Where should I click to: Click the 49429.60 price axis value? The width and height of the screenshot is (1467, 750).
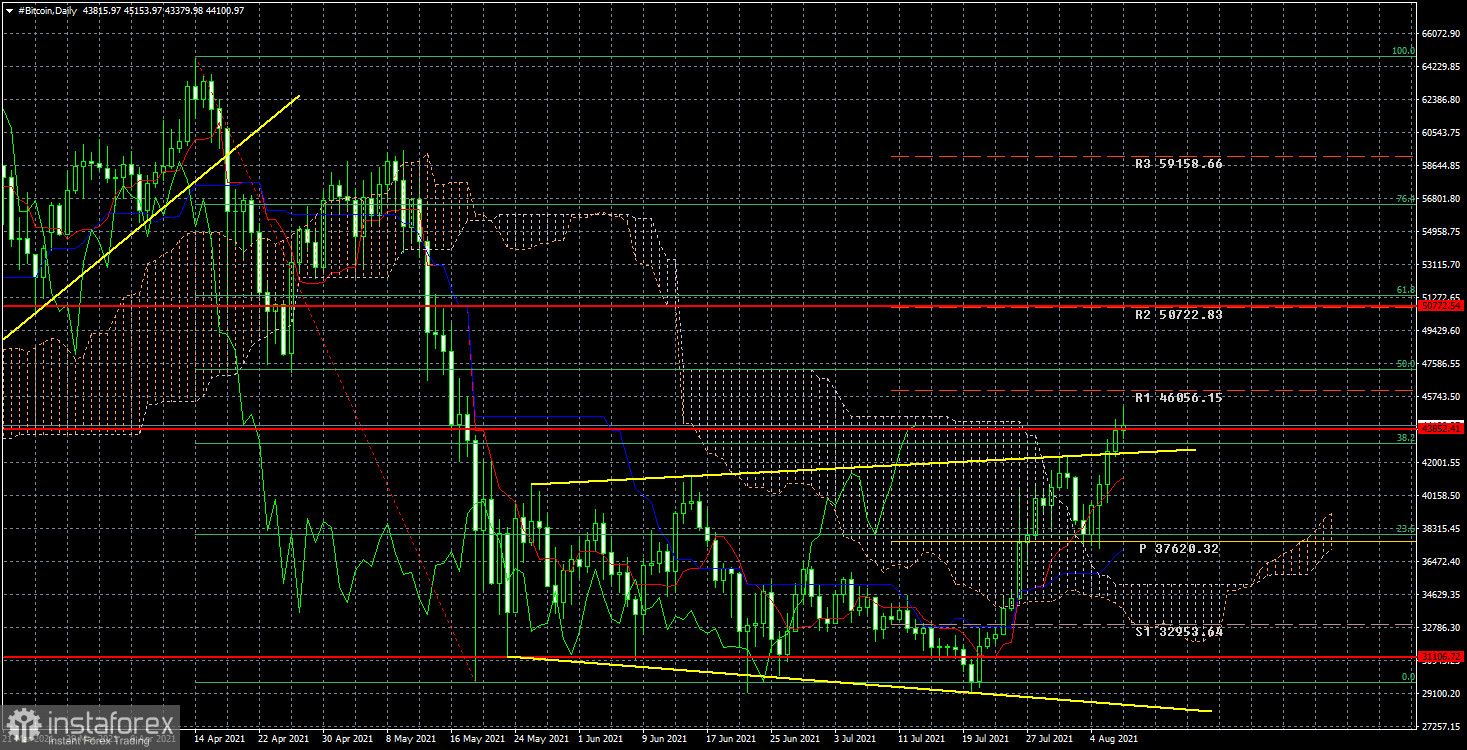(1442, 331)
